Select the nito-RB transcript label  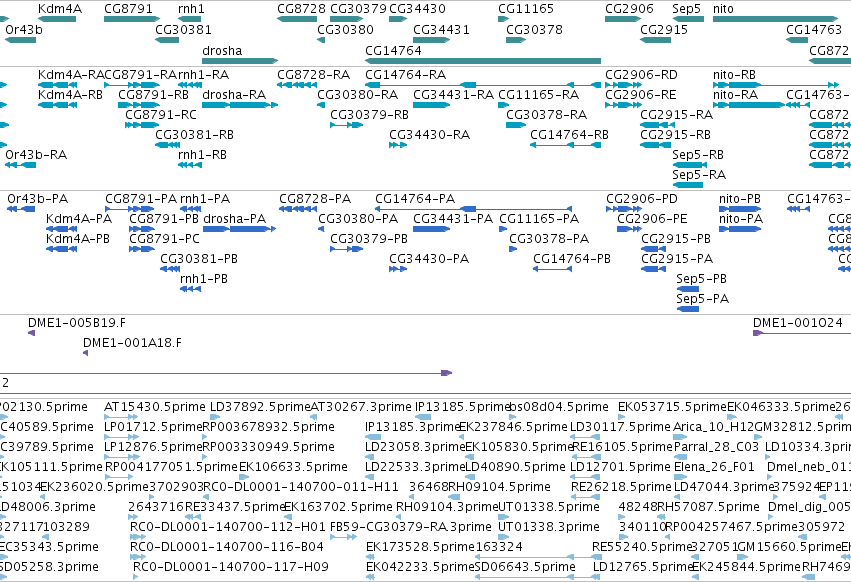[734, 74]
